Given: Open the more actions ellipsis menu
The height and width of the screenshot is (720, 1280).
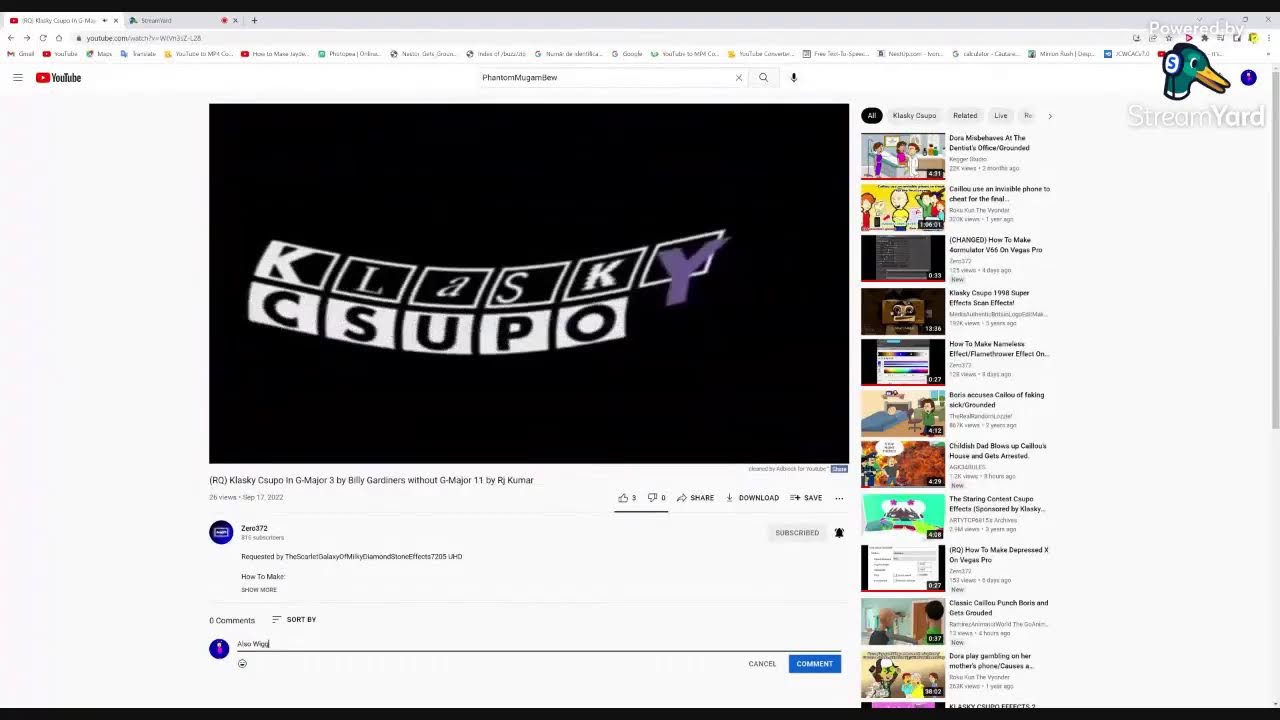Looking at the screenshot, I should (839, 497).
